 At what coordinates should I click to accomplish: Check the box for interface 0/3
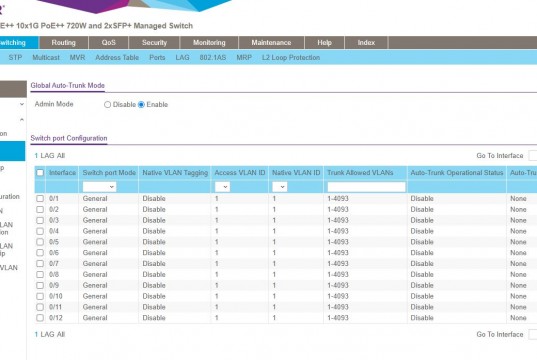[40, 220]
